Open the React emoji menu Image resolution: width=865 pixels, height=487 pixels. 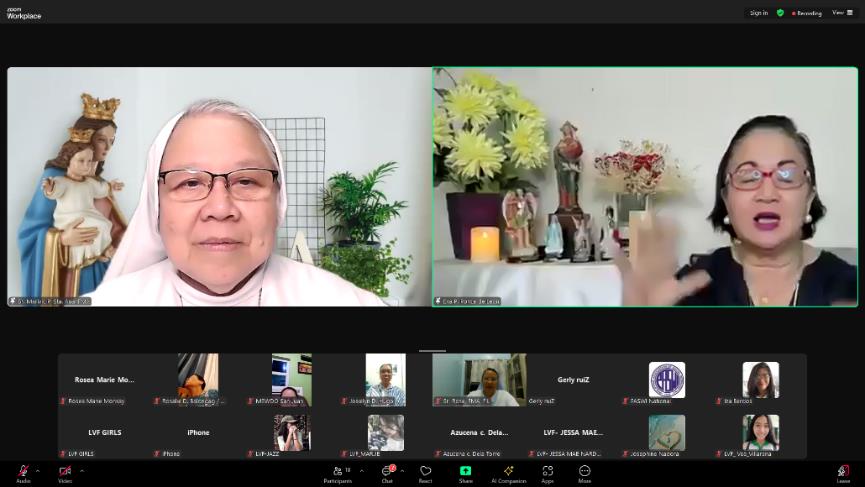point(426,472)
